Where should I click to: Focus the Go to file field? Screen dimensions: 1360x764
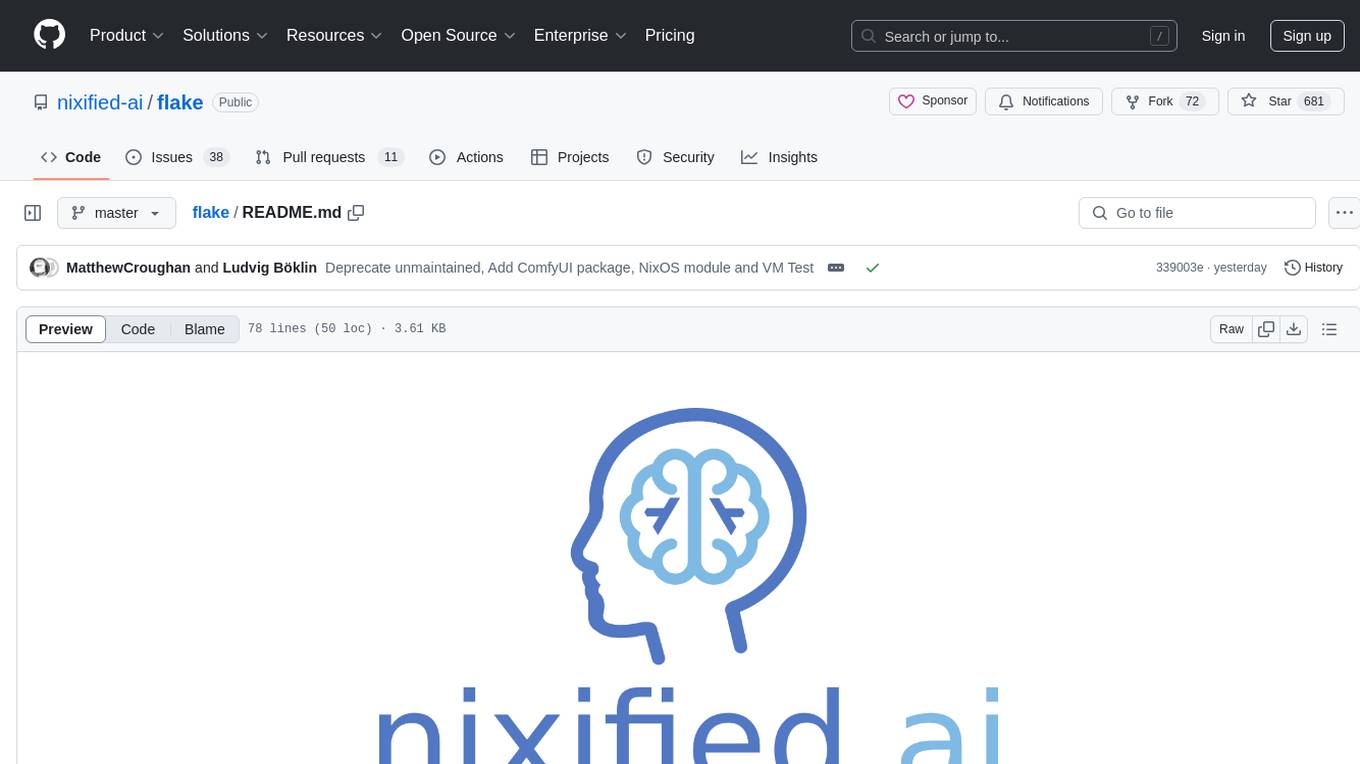pyautogui.click(x=1197, y=213)
